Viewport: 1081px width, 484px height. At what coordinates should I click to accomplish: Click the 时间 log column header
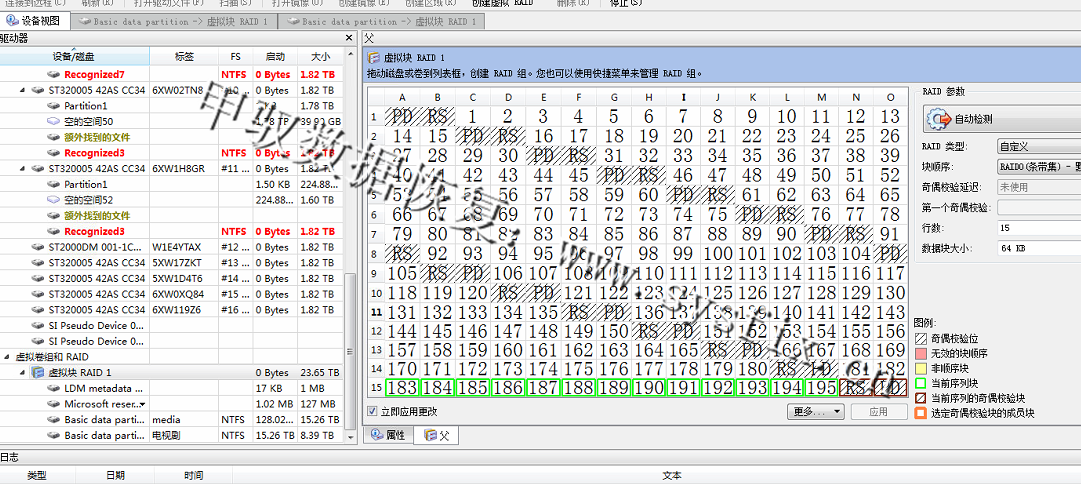[194, 475]
